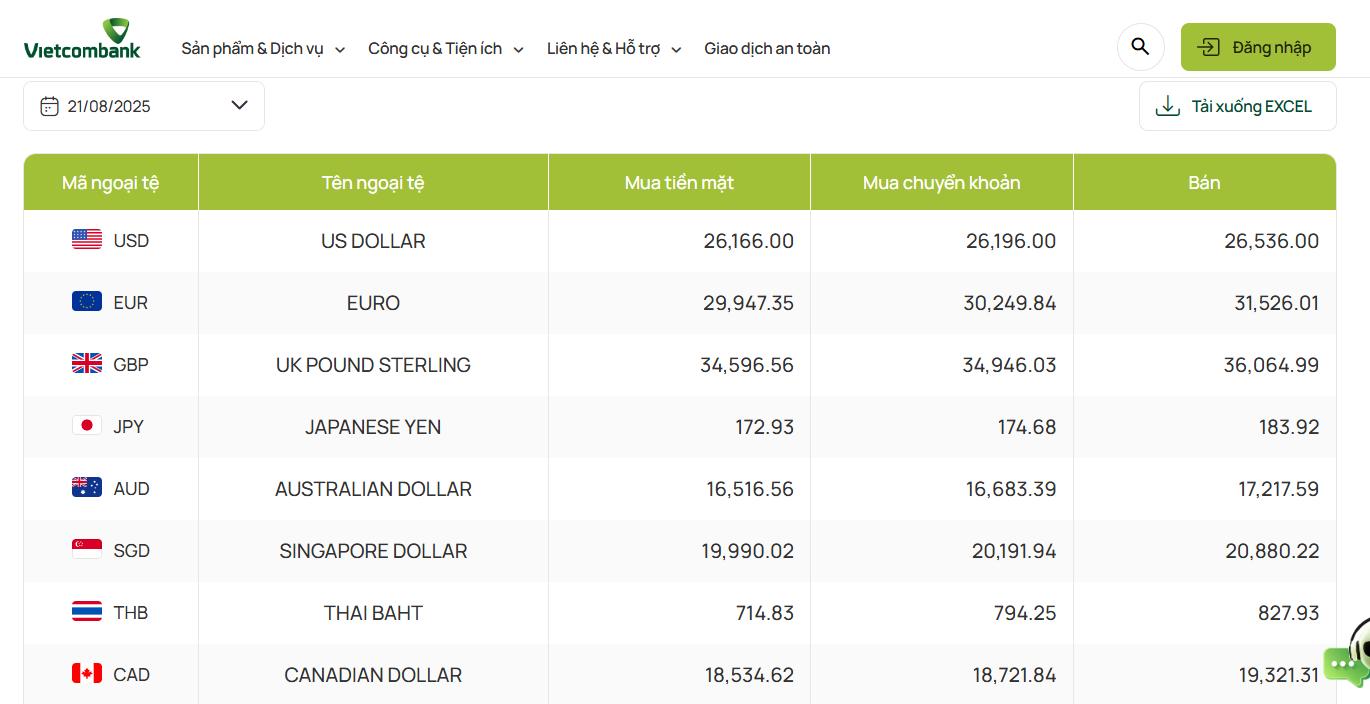Viewport: 1370px width, 704px height.
Task: Open the date selector dropdown chevron
Action: click(x=239, y=105)
